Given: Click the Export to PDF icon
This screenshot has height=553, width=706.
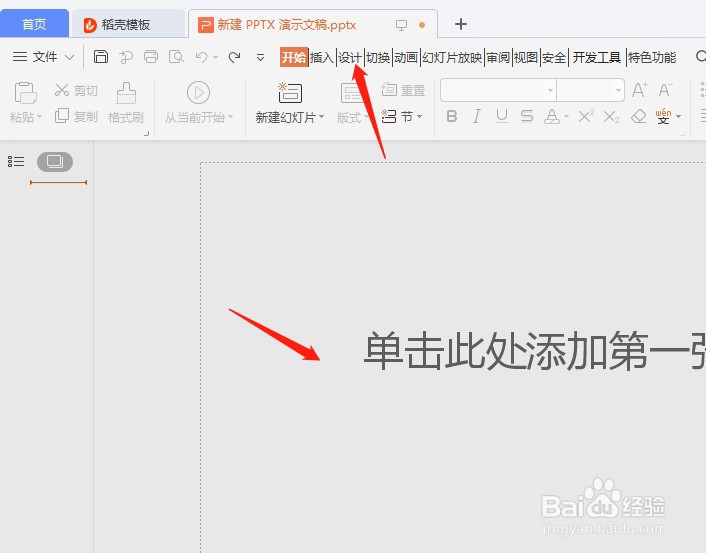Looking at the screenshot, I should coord(126,57).
